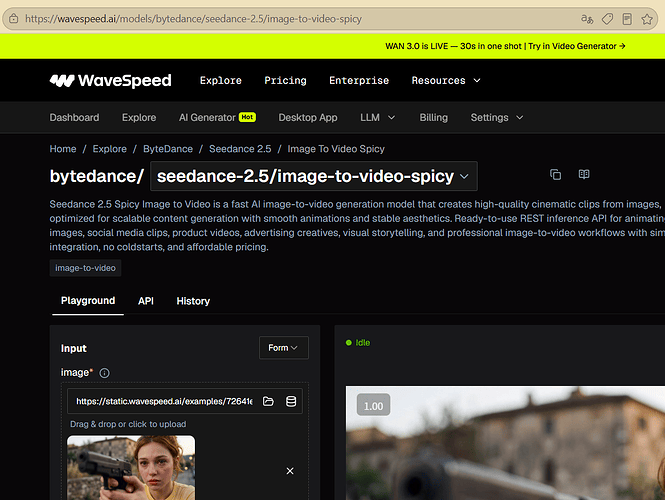The image size is (665, 500).
Task: Click the ByteDance breadcrumb
Action: (x=168, y=149)
